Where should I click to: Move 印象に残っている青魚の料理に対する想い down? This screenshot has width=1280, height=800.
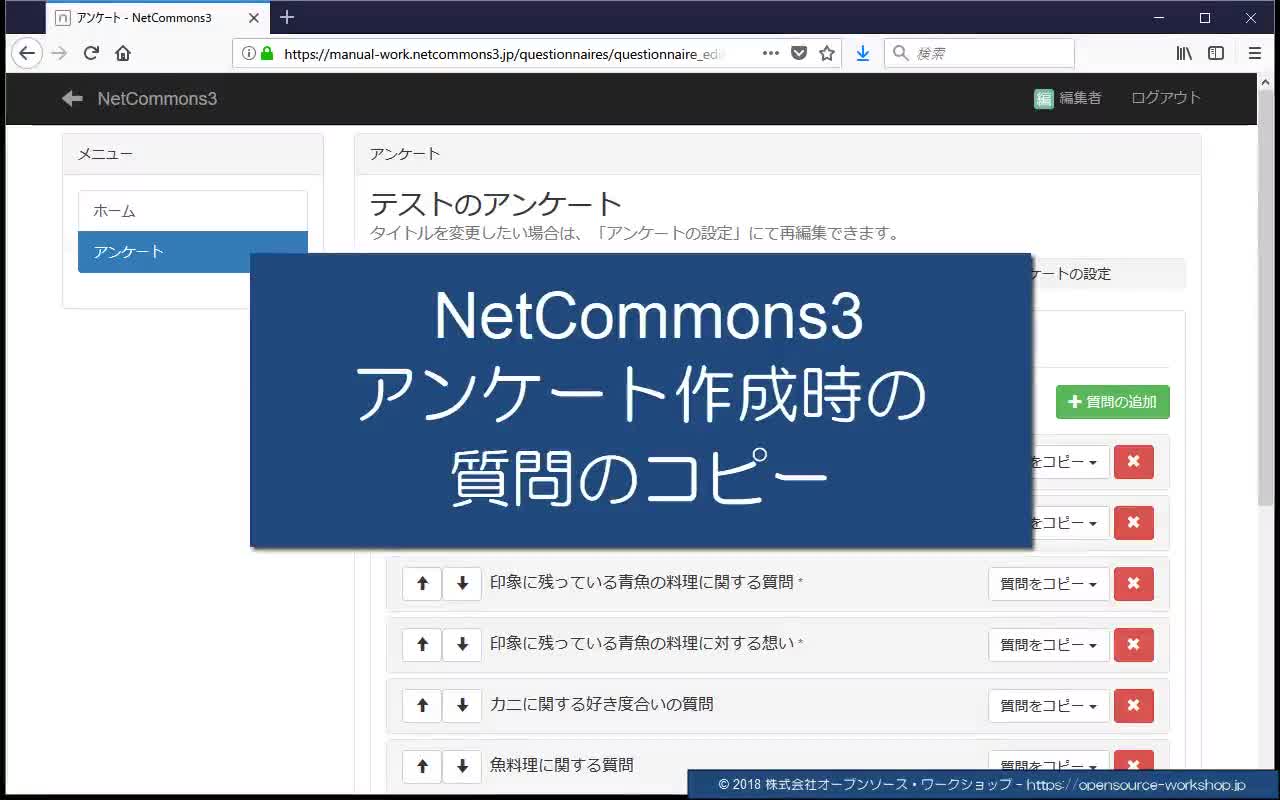click(462, 645)
